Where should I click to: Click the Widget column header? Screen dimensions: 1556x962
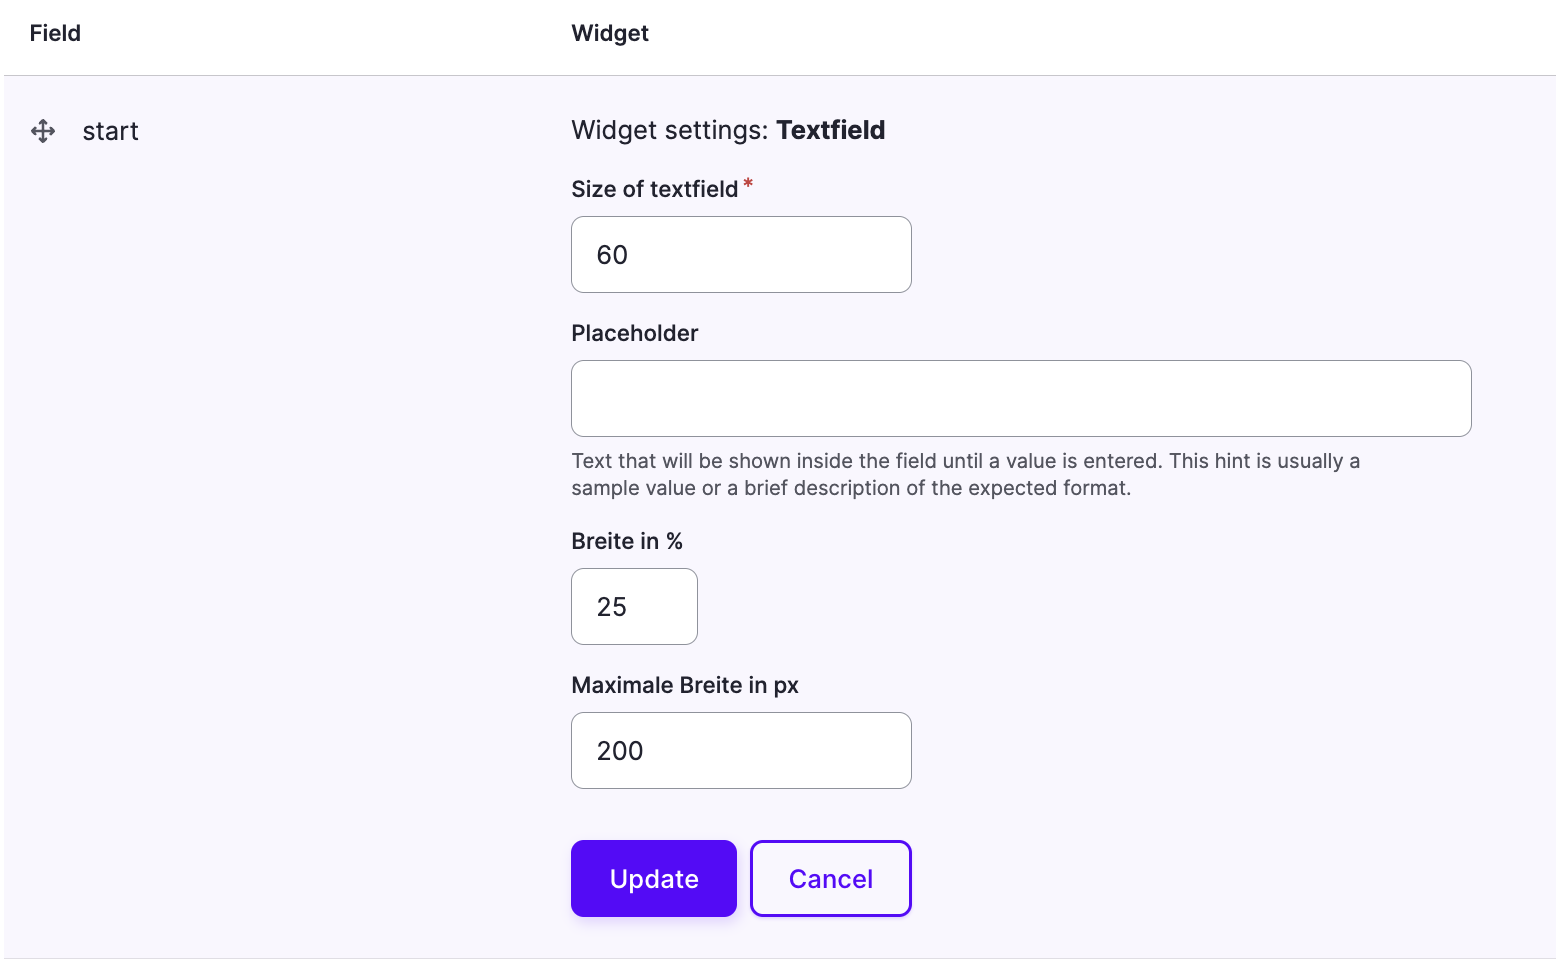coord(610,33)
